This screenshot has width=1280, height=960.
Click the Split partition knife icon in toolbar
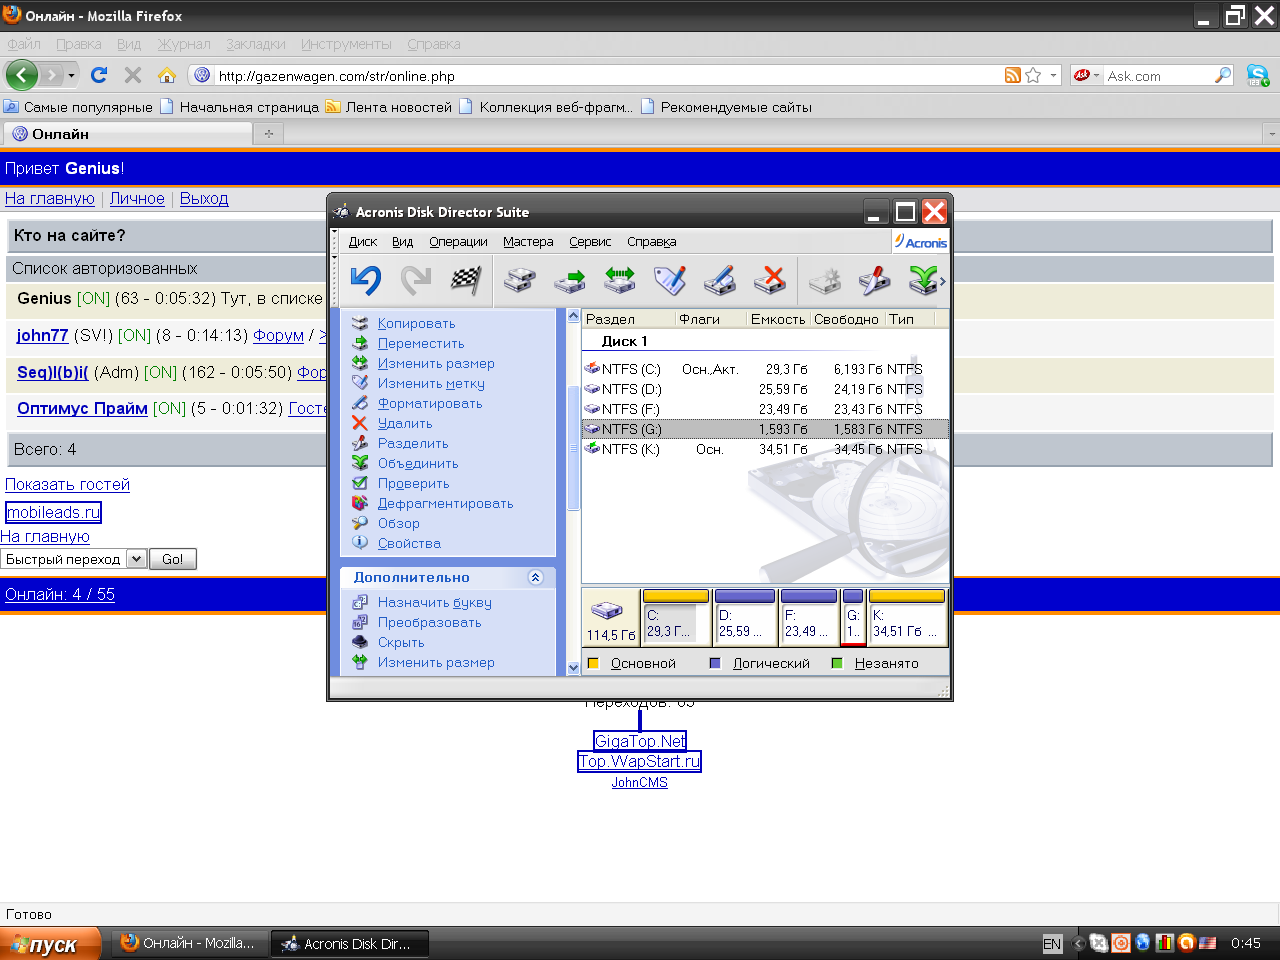pyautogui.click(x=875, y=280)
